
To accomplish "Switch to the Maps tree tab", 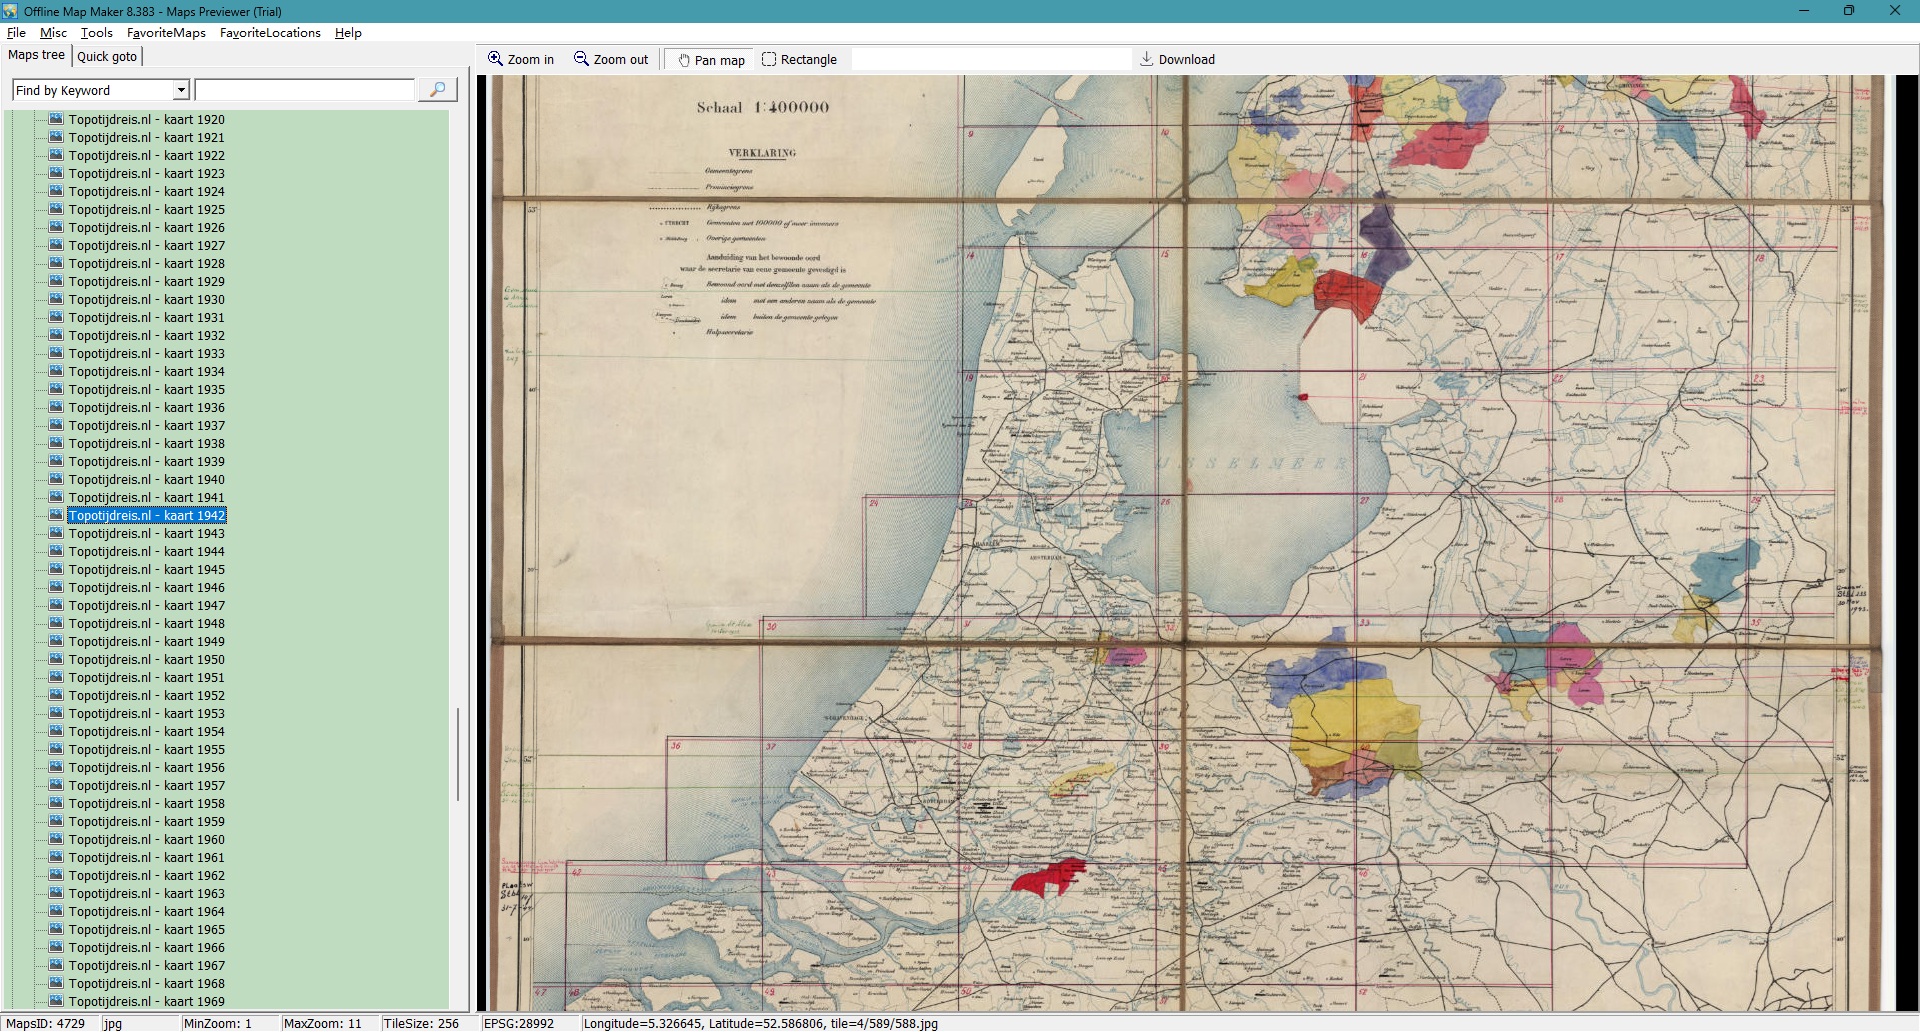I will click(36, 55).
